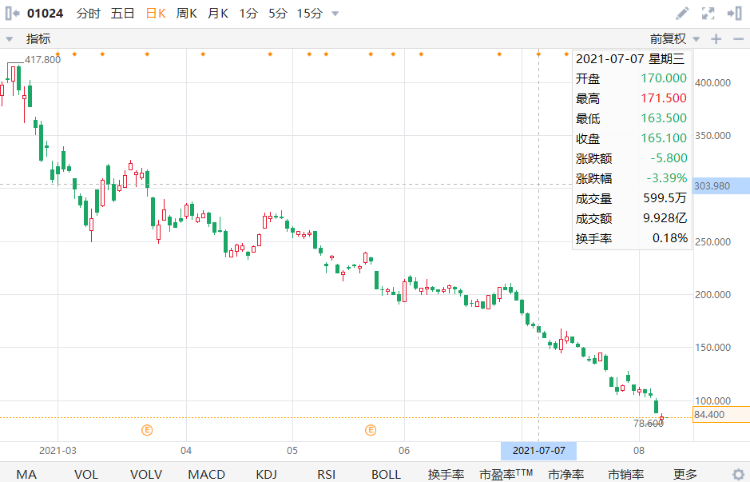The width and height of the screenshot is (750, 482).
Task: Click the 2021-07-07 date marker on axis
Action: point(539,450)
